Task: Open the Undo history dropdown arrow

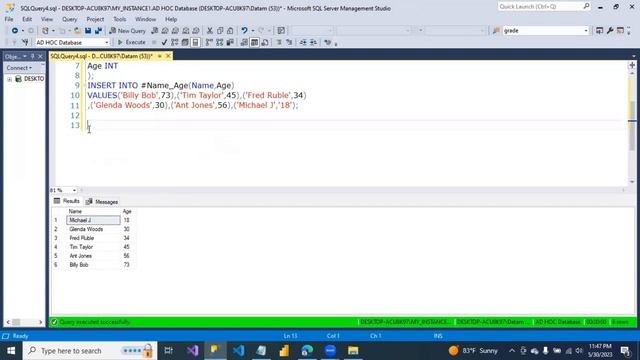Action: [x=253, y=31]
